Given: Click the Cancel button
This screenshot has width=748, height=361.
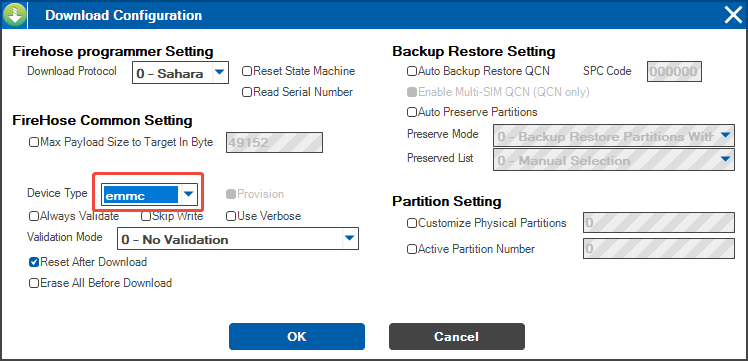Looking at the screenshot, I should coord(457,337).
